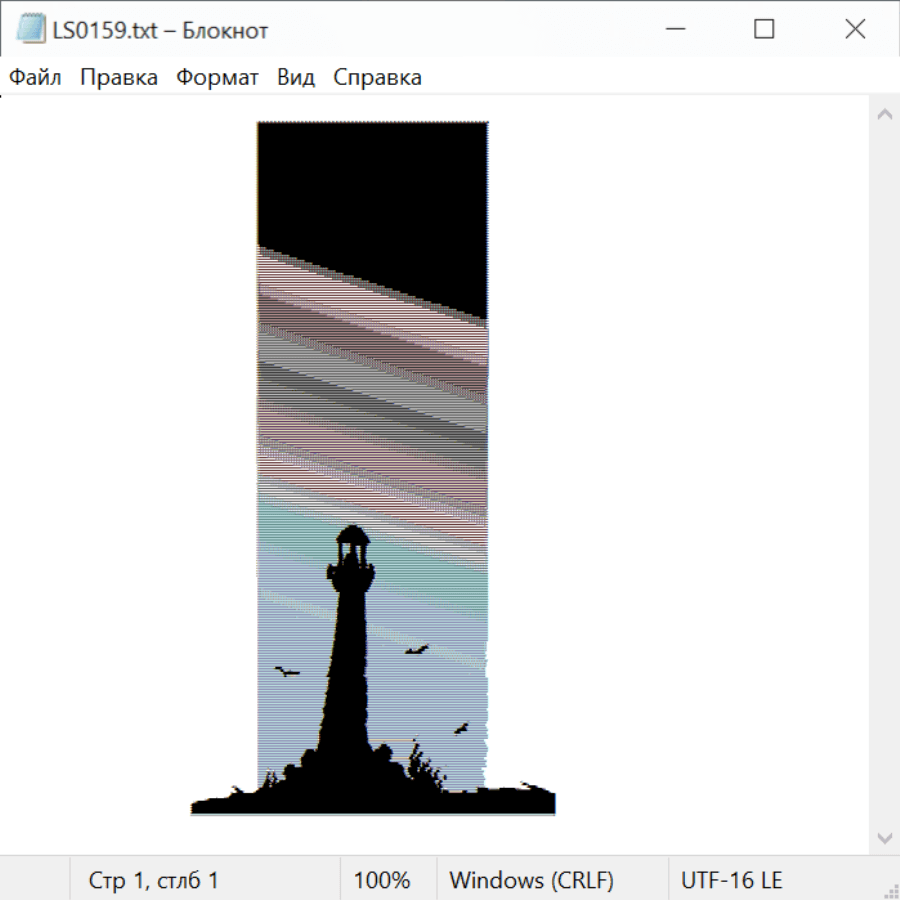Open the Файл menu
The width and height of the screenshot is (900, 900).
tap(35, 78)
